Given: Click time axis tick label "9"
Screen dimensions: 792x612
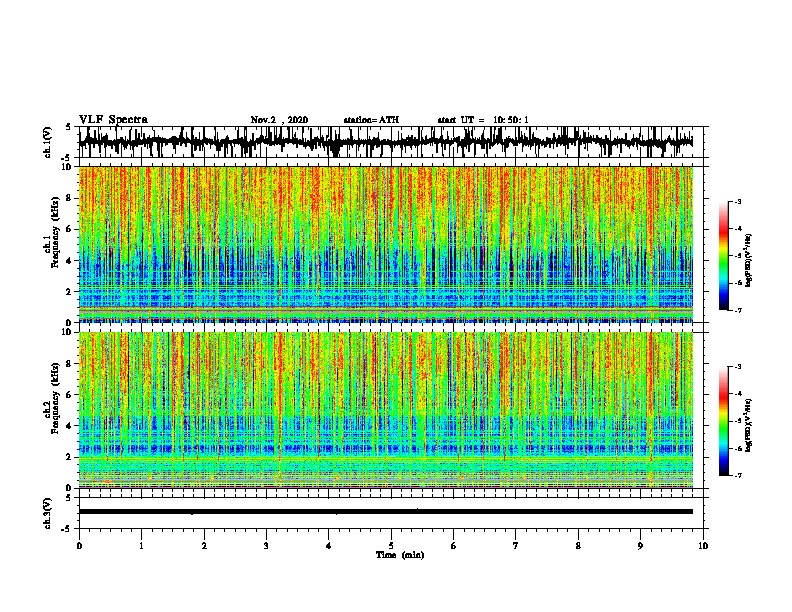Looking at the screenshot, I should [640, 546].
